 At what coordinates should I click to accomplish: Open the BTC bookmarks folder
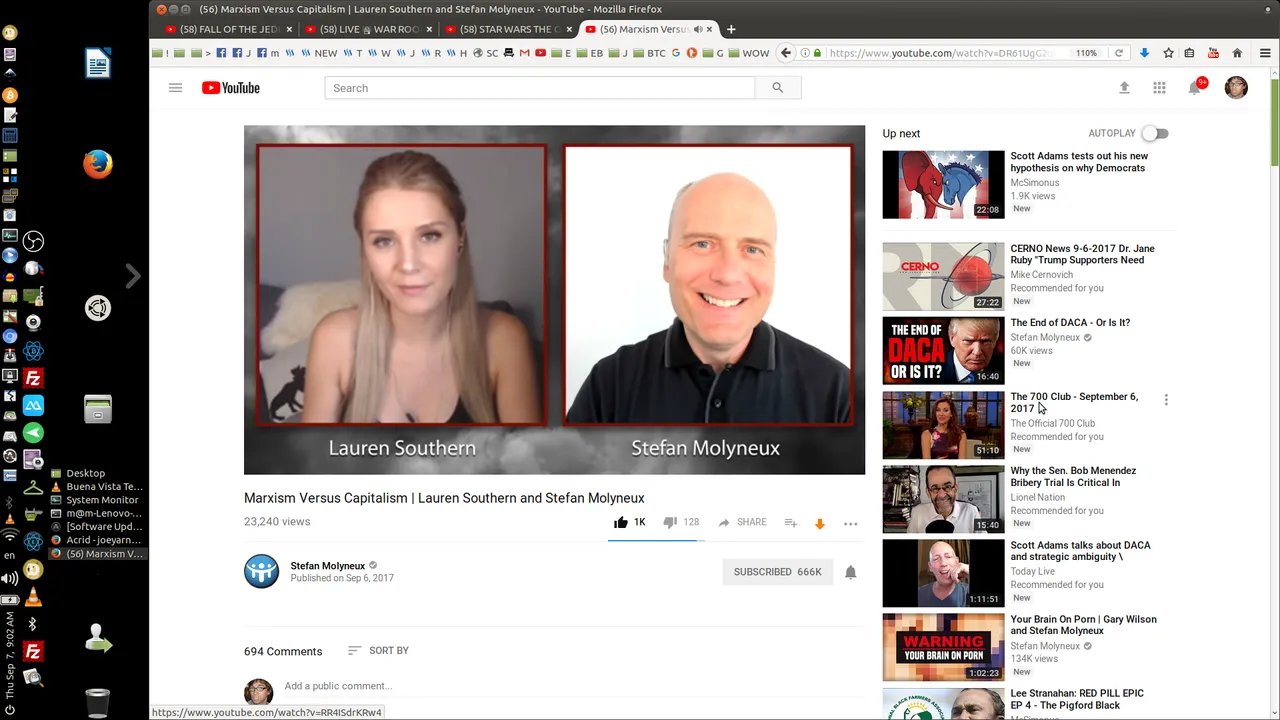649,53
